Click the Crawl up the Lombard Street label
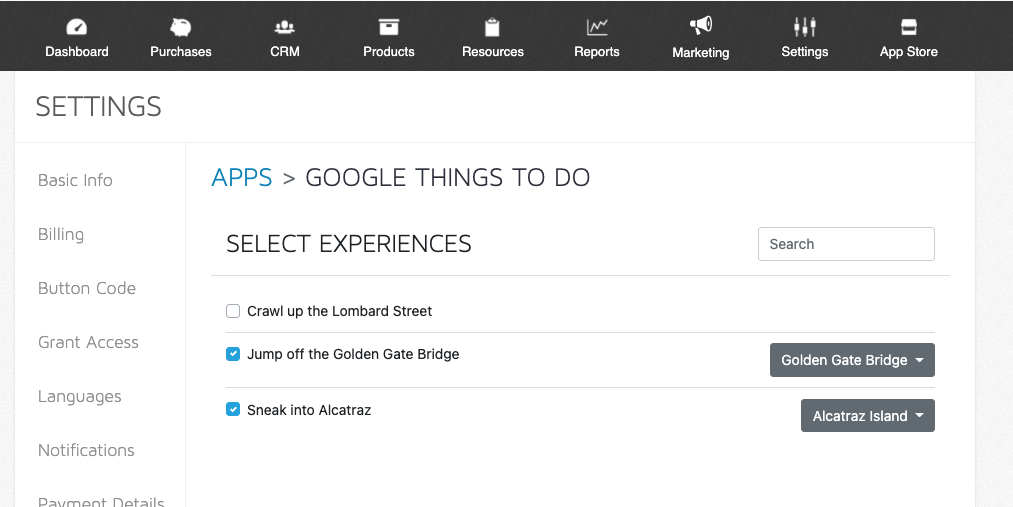The height and width of the screenshot is (507, 1013). pos(339,311)
